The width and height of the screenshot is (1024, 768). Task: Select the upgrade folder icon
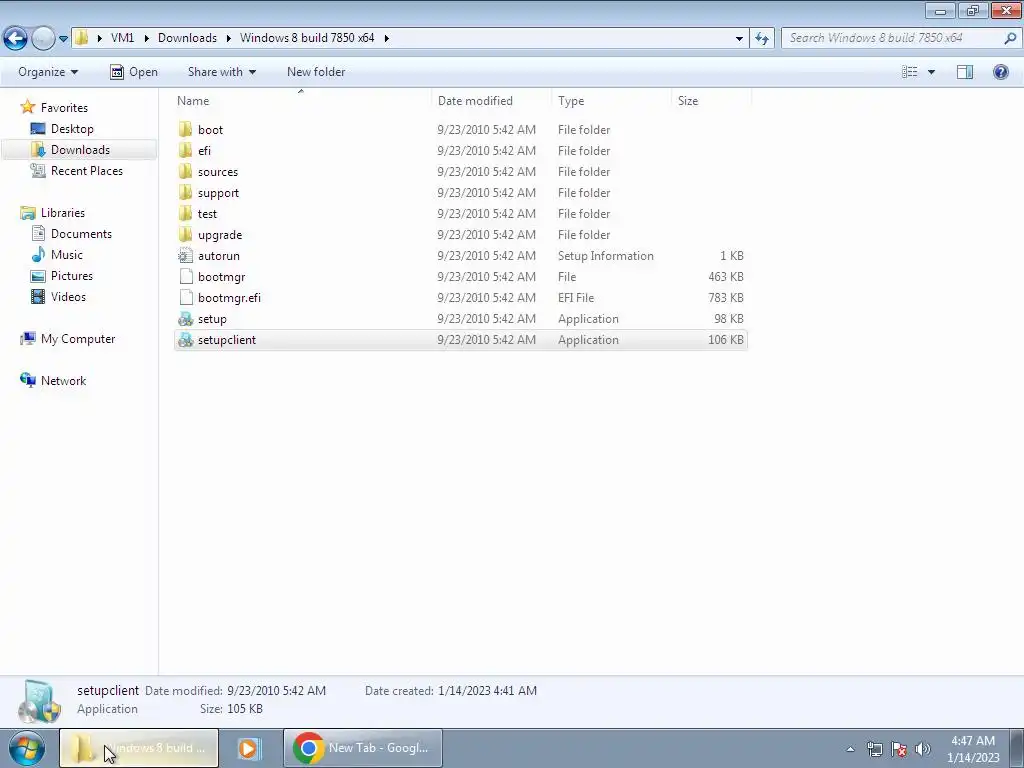point(185,234)
